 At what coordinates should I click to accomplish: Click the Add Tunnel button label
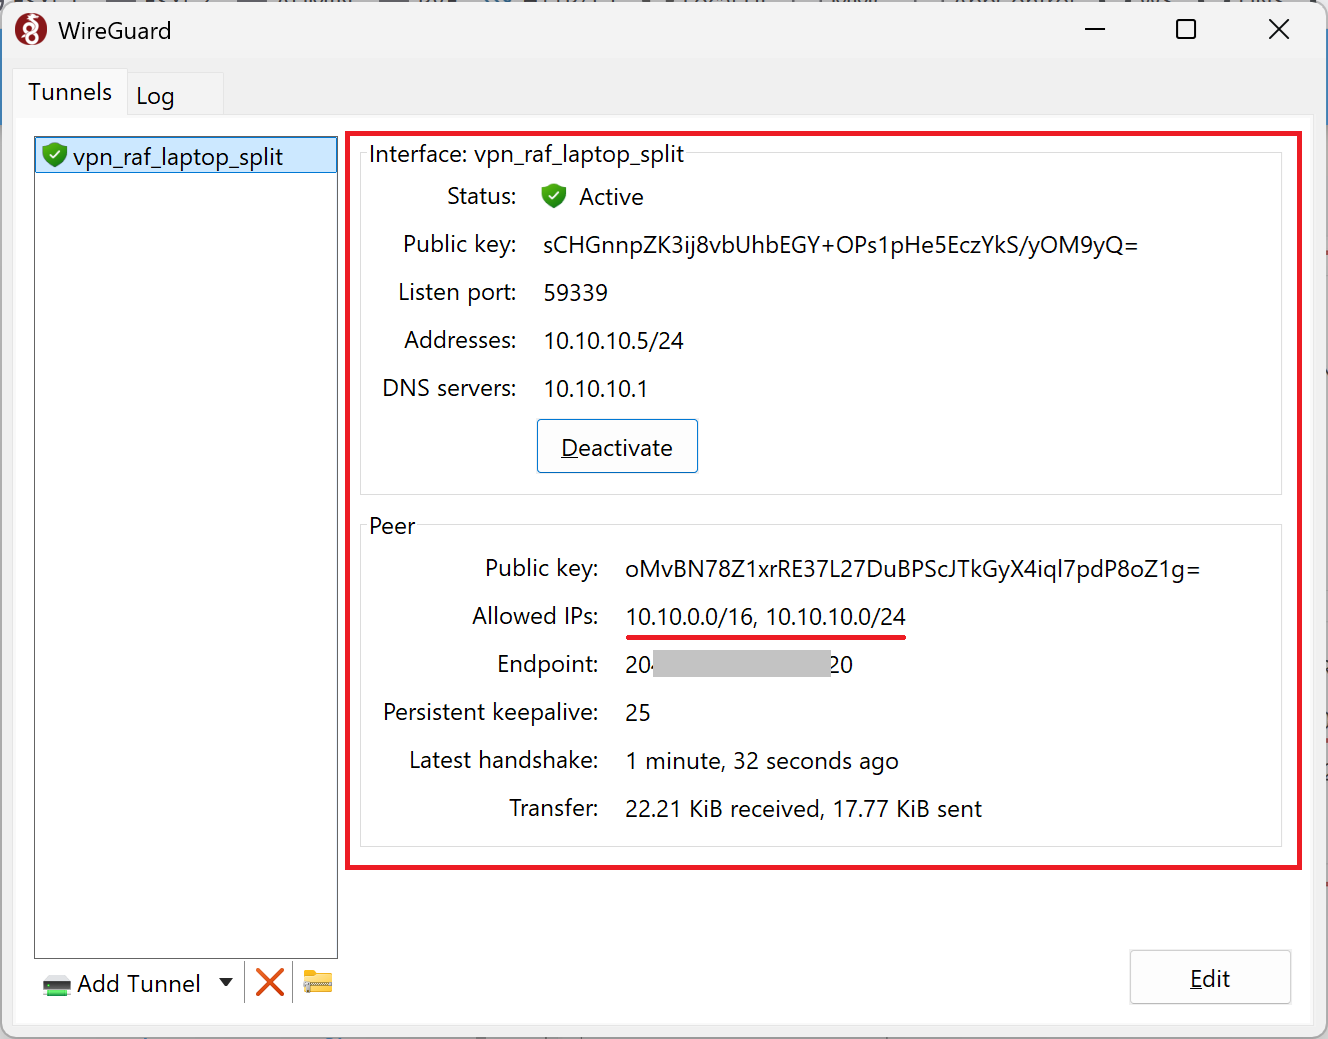click(x=139, y=984)
